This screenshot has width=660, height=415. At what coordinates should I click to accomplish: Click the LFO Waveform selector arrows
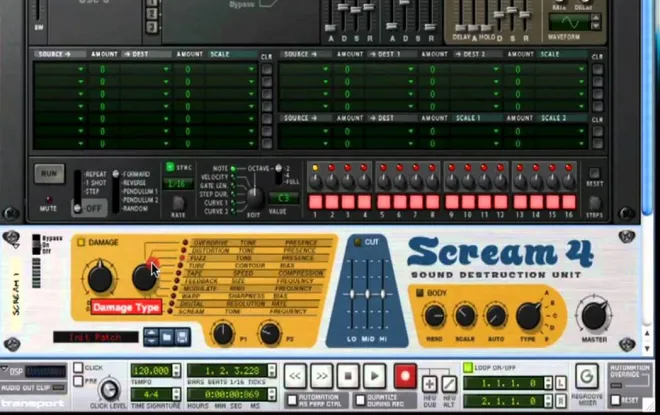tap(595, 22)
